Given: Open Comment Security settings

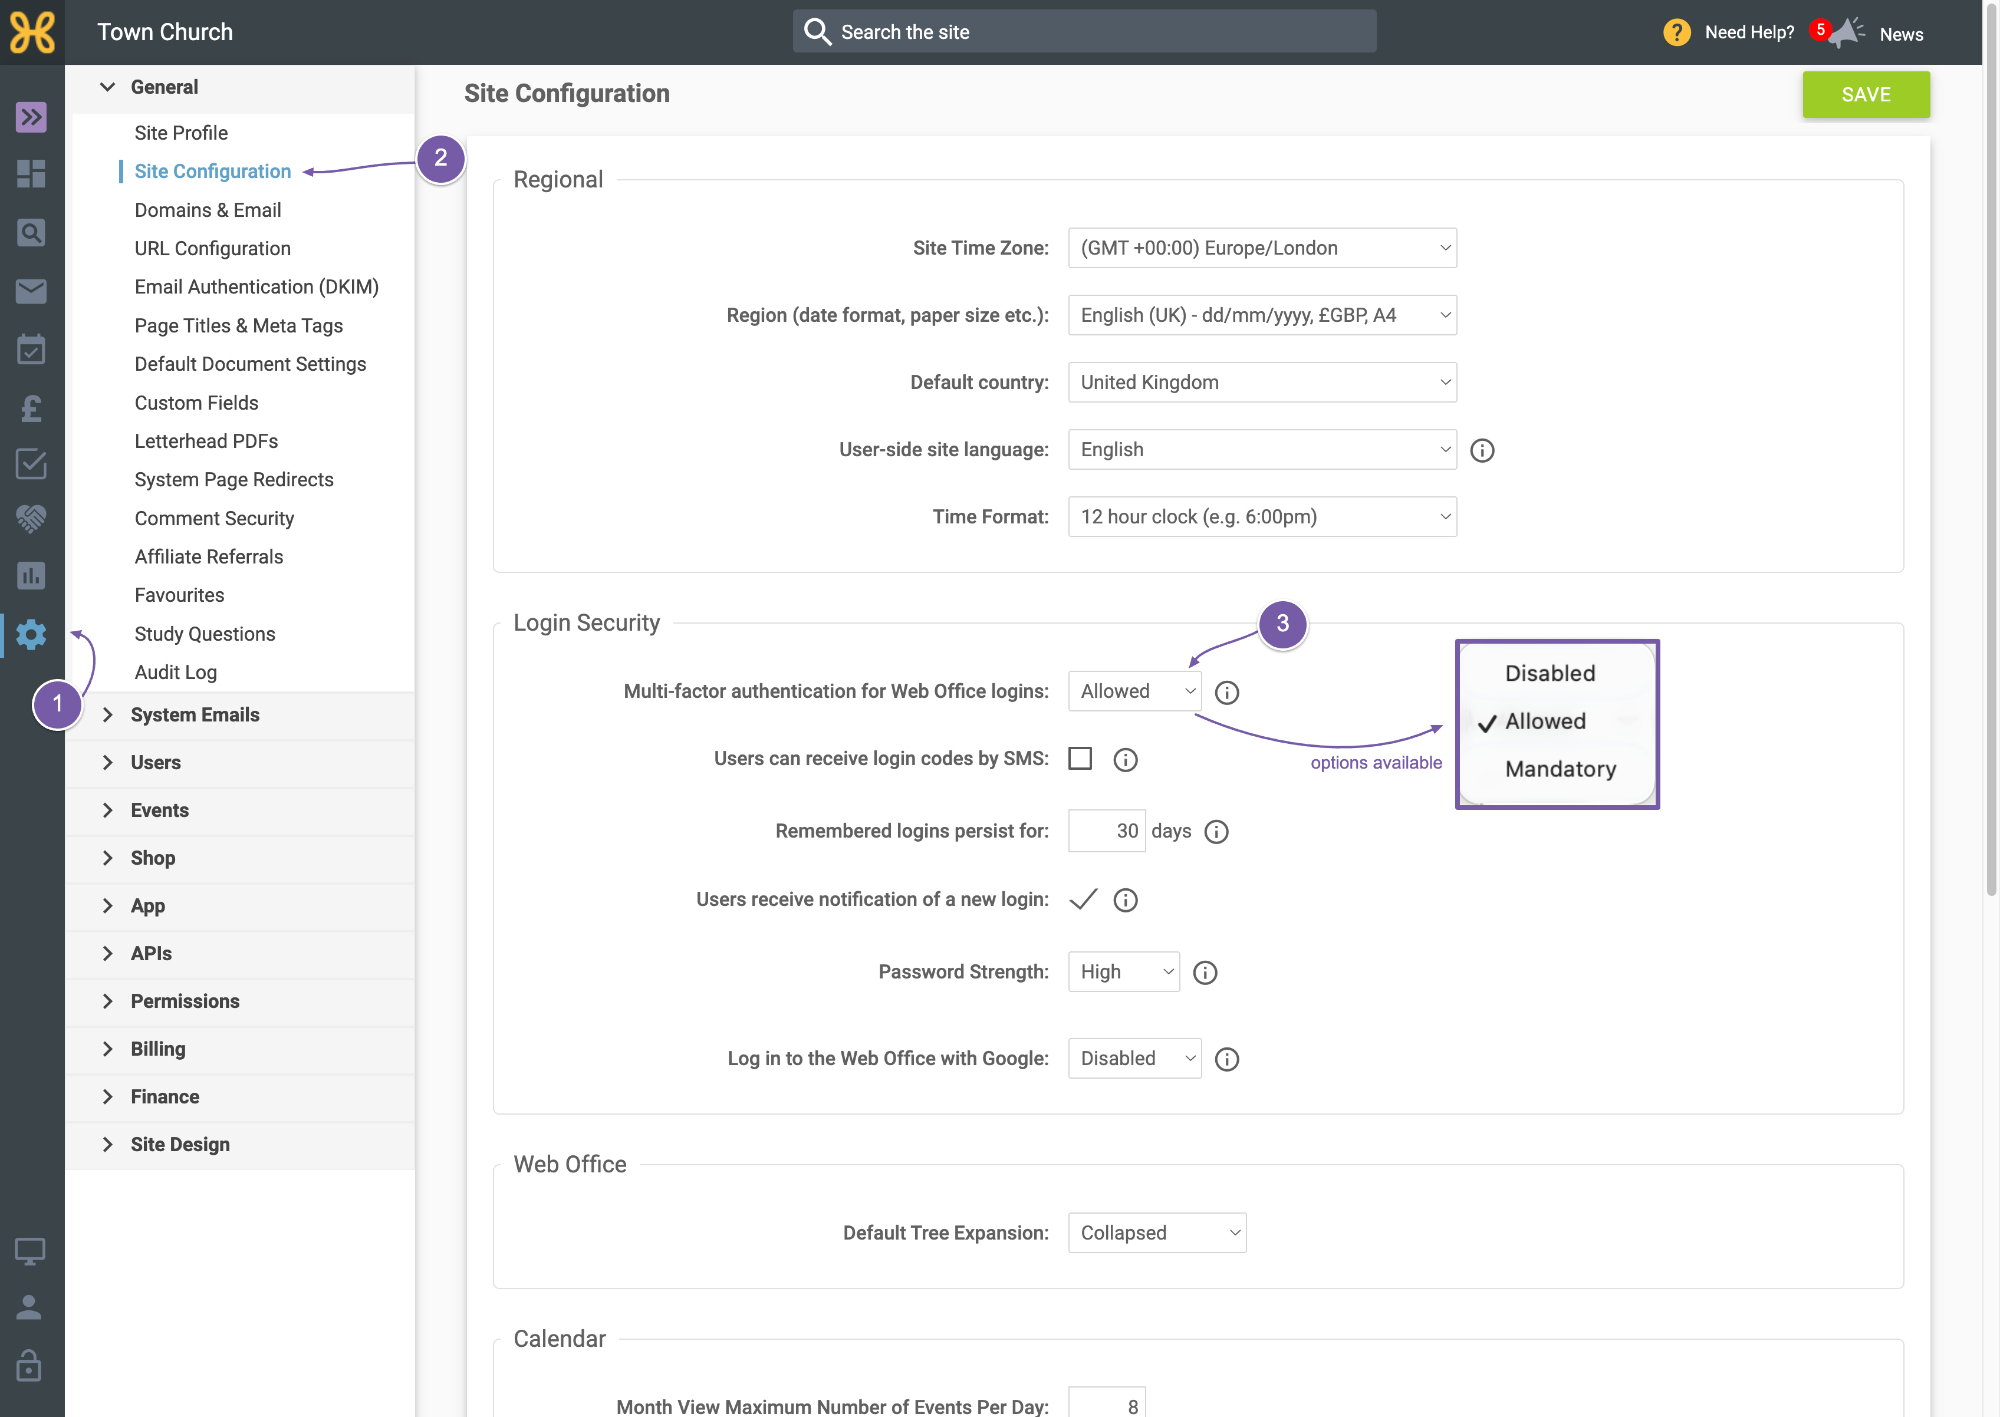Looking at the screenshot, I should (214, 518).
